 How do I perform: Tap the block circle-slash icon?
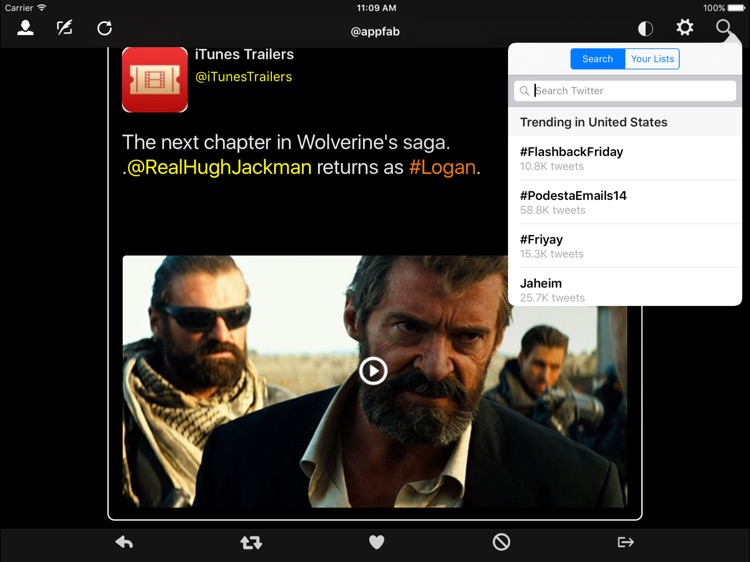tap(501, 542)
